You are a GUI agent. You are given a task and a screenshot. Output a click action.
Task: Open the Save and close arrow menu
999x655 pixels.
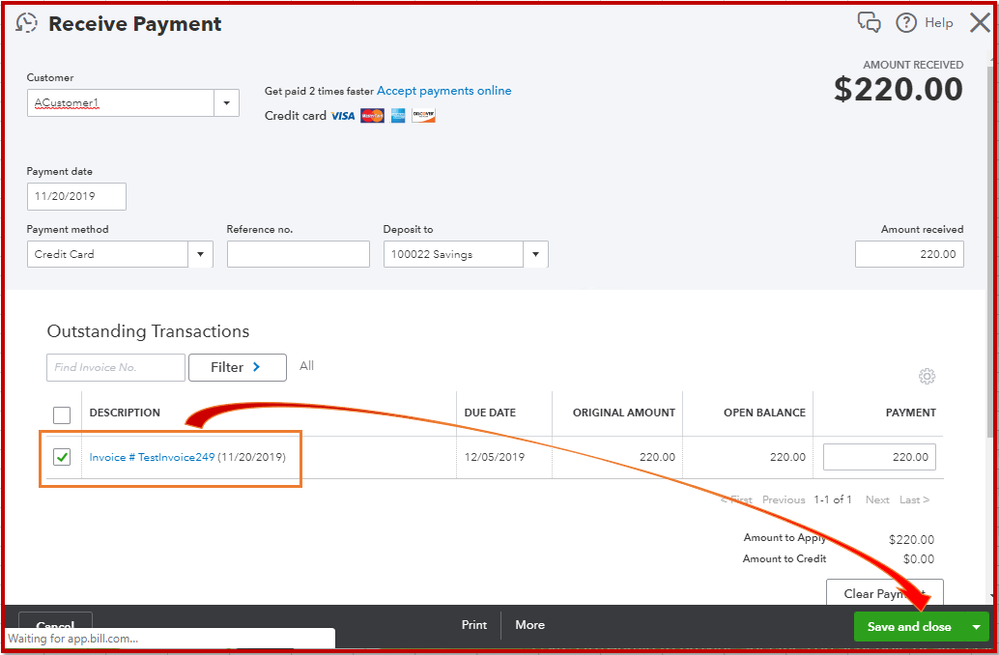point(976,627)
